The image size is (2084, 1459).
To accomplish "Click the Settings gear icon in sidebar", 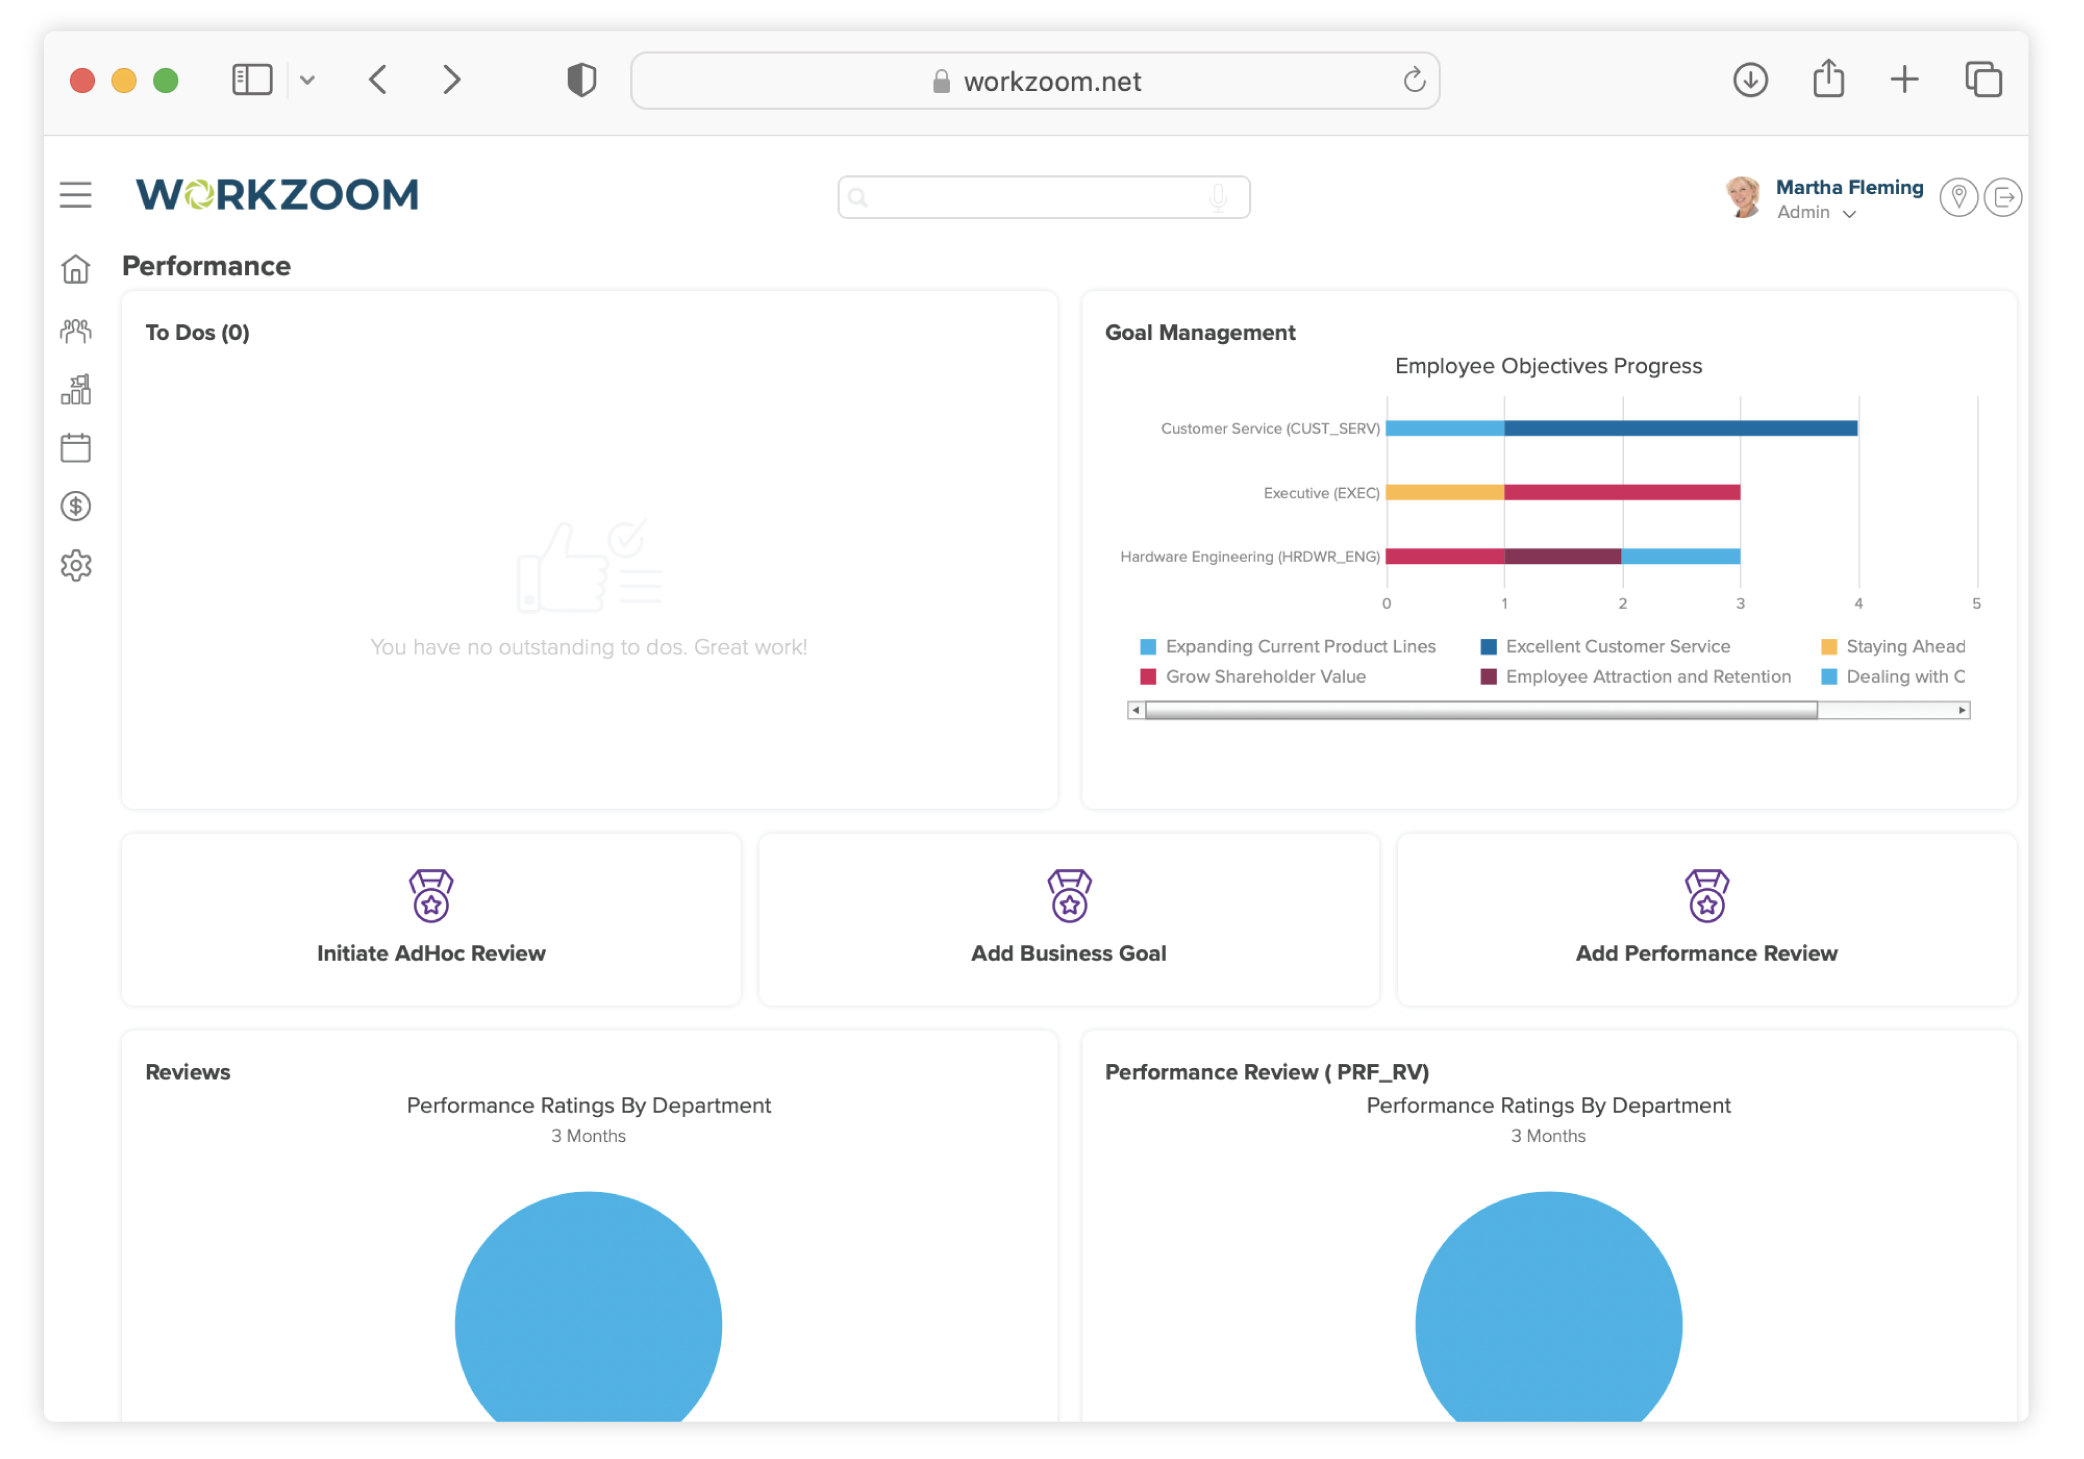I will [x=78, y=566].
